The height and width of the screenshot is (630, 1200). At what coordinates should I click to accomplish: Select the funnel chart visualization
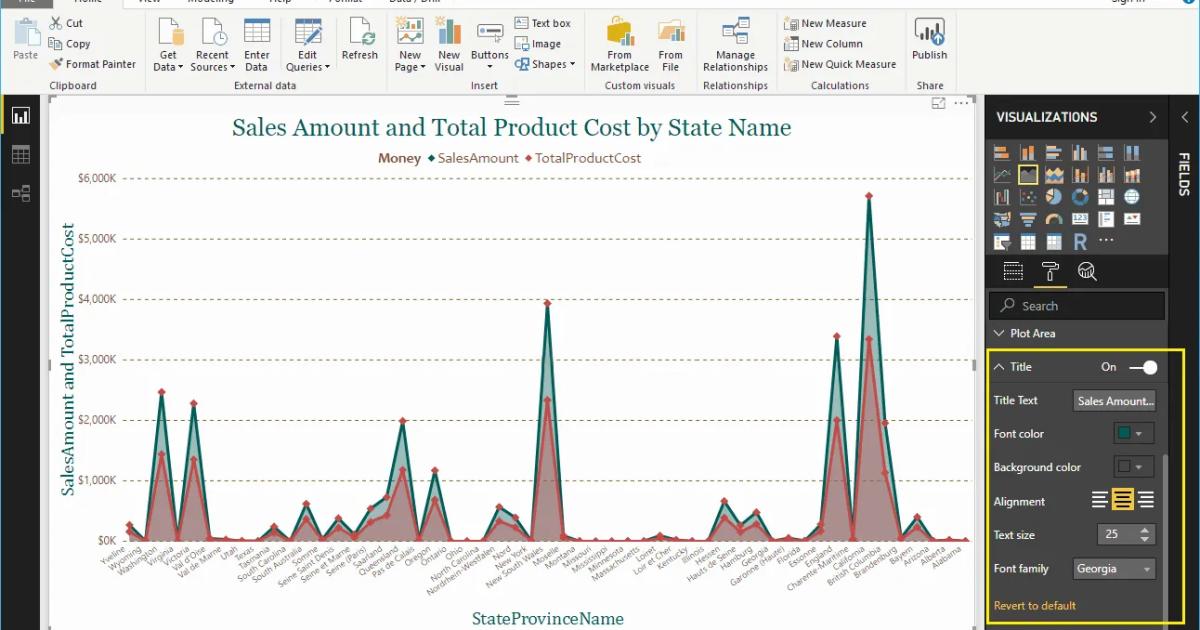pyautogui.click(x=1029, y=219)
